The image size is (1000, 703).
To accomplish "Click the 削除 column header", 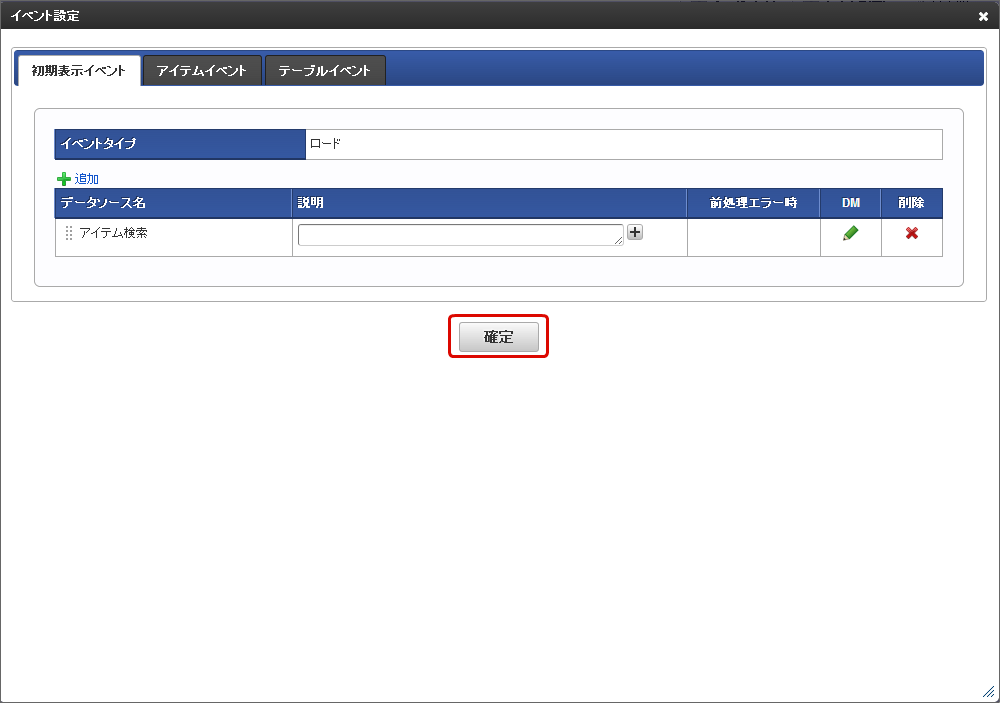I will tap(911, 203).
